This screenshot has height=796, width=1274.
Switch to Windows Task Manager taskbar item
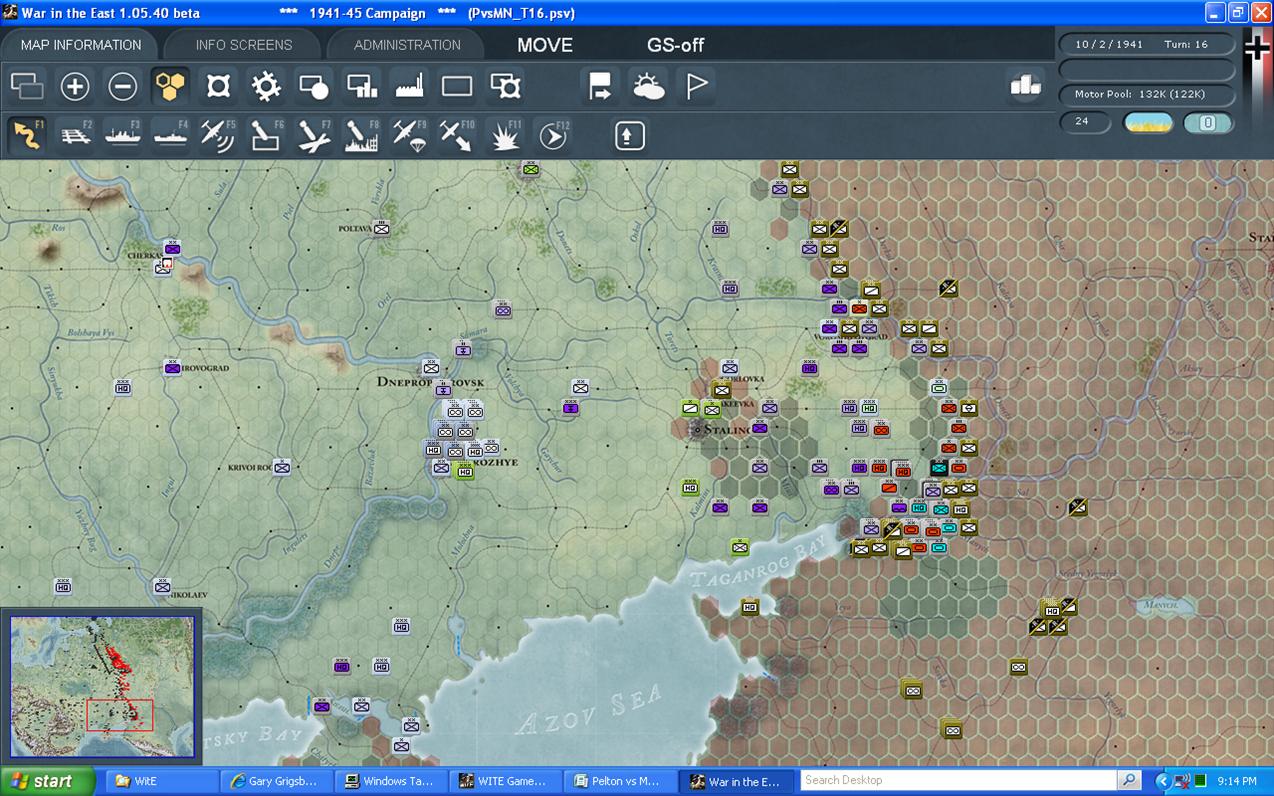(393, 781)
